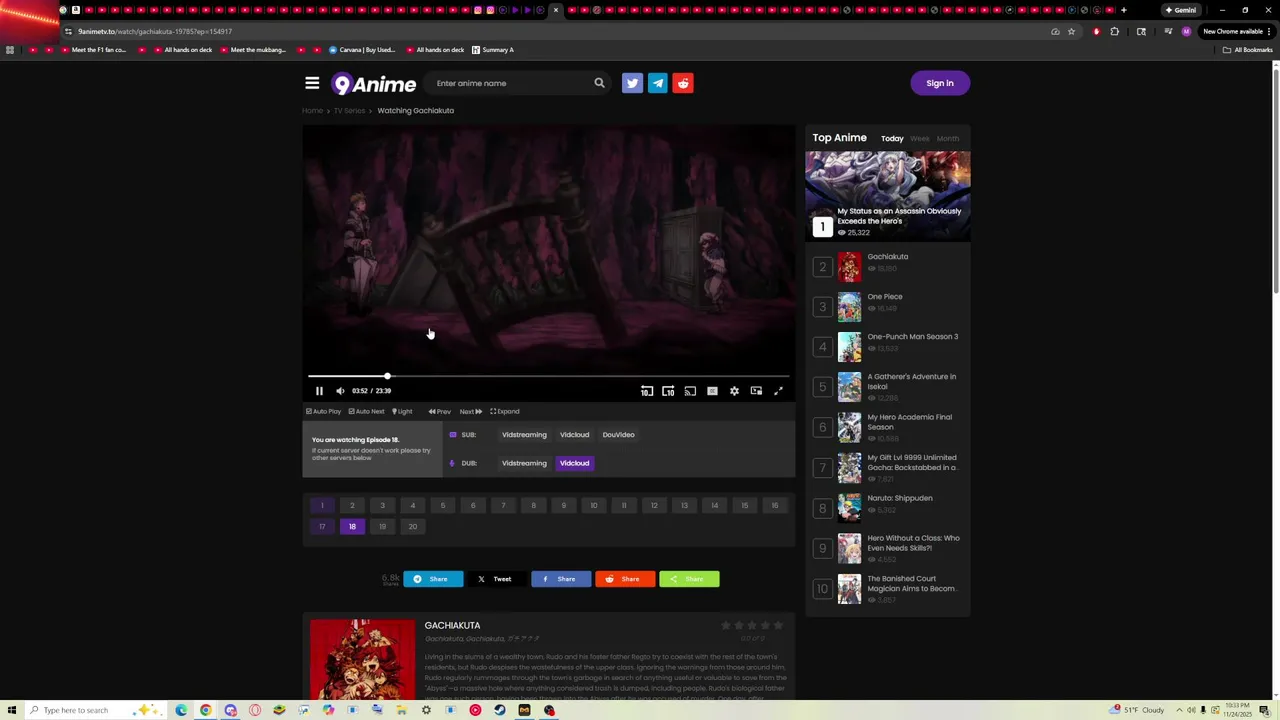
Task: Open episode 10
Action: (593, 505)
